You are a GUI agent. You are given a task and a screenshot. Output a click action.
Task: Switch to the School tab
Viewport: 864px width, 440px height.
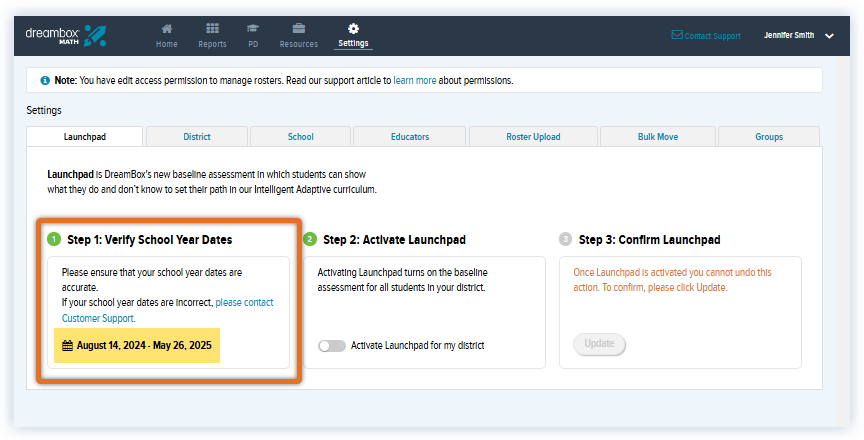point(300,137)
